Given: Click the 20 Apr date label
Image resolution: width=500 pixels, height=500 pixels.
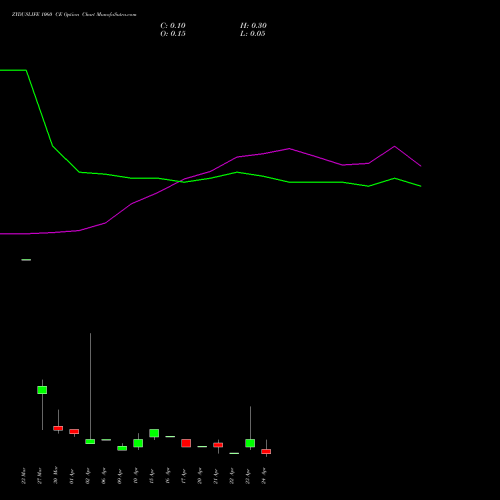Looking at the screenshot, I should pos(200,476).
